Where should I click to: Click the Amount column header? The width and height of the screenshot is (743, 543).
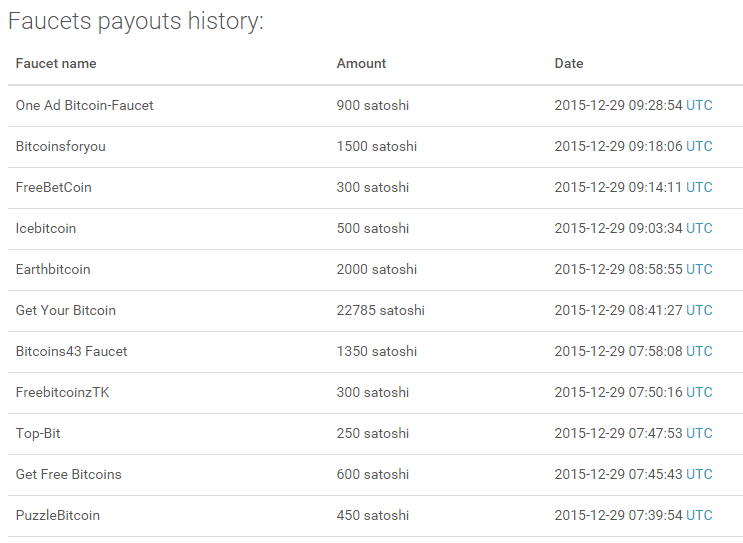361,63
